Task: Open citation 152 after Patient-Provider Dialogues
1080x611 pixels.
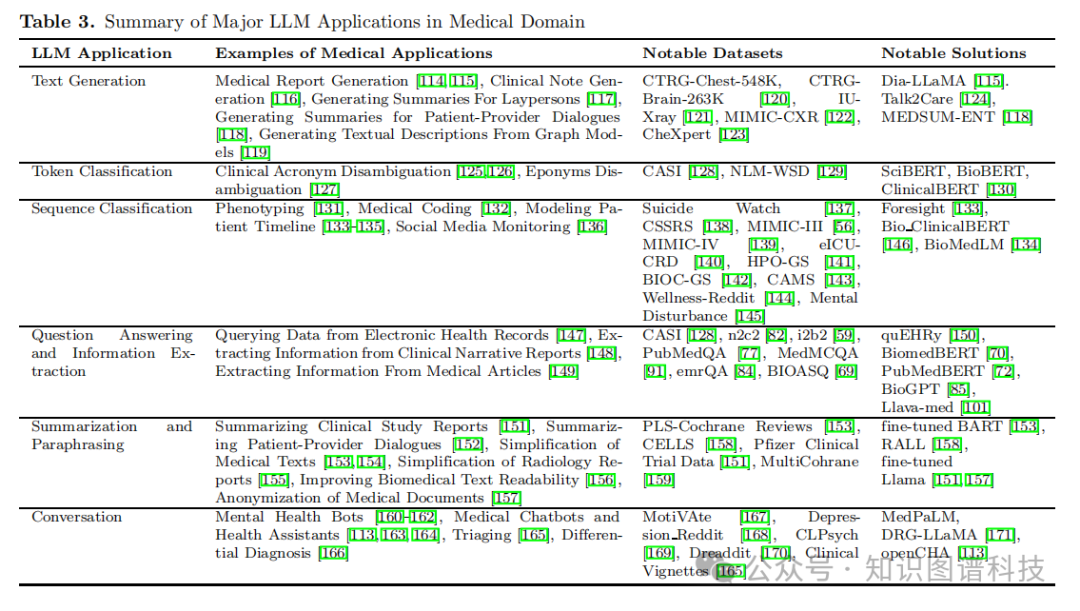Action: (468, 445)
